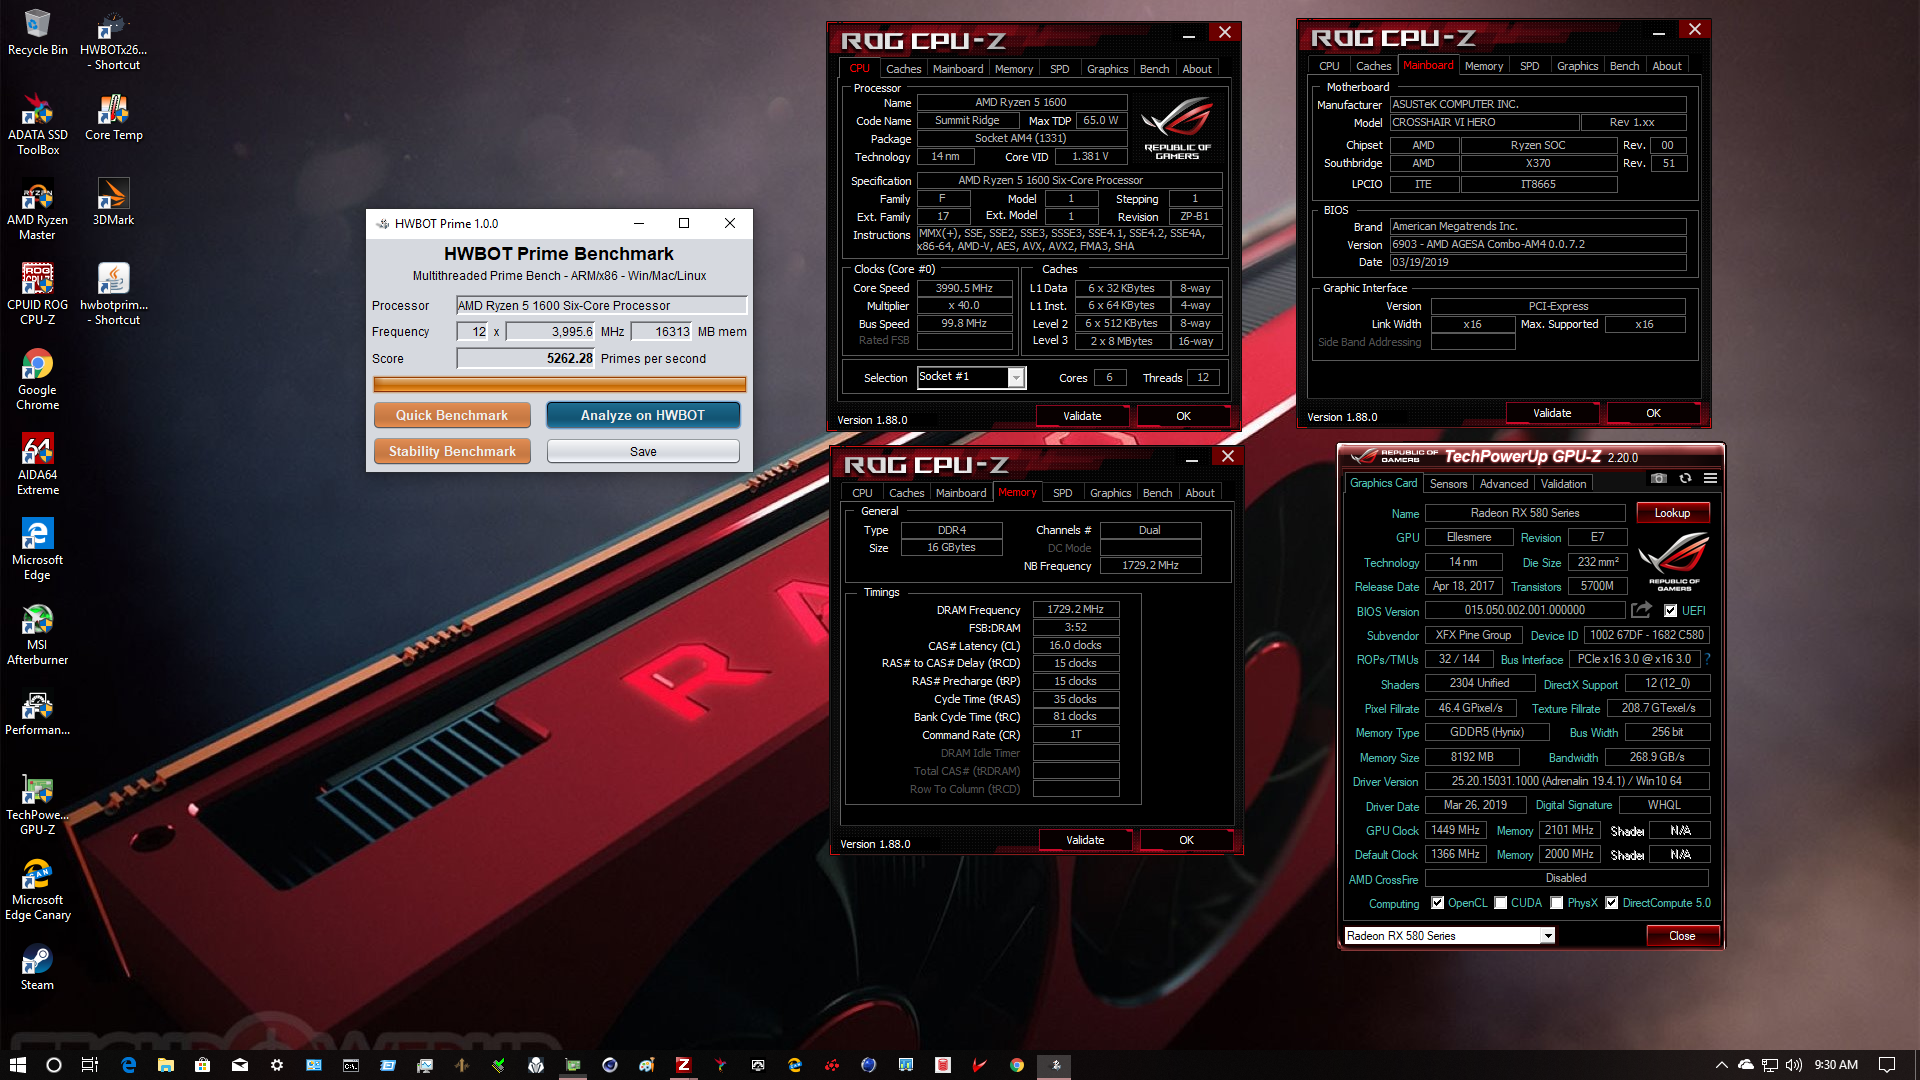
Task: Open the Google Chrome desktop icon
Action: 38,380
